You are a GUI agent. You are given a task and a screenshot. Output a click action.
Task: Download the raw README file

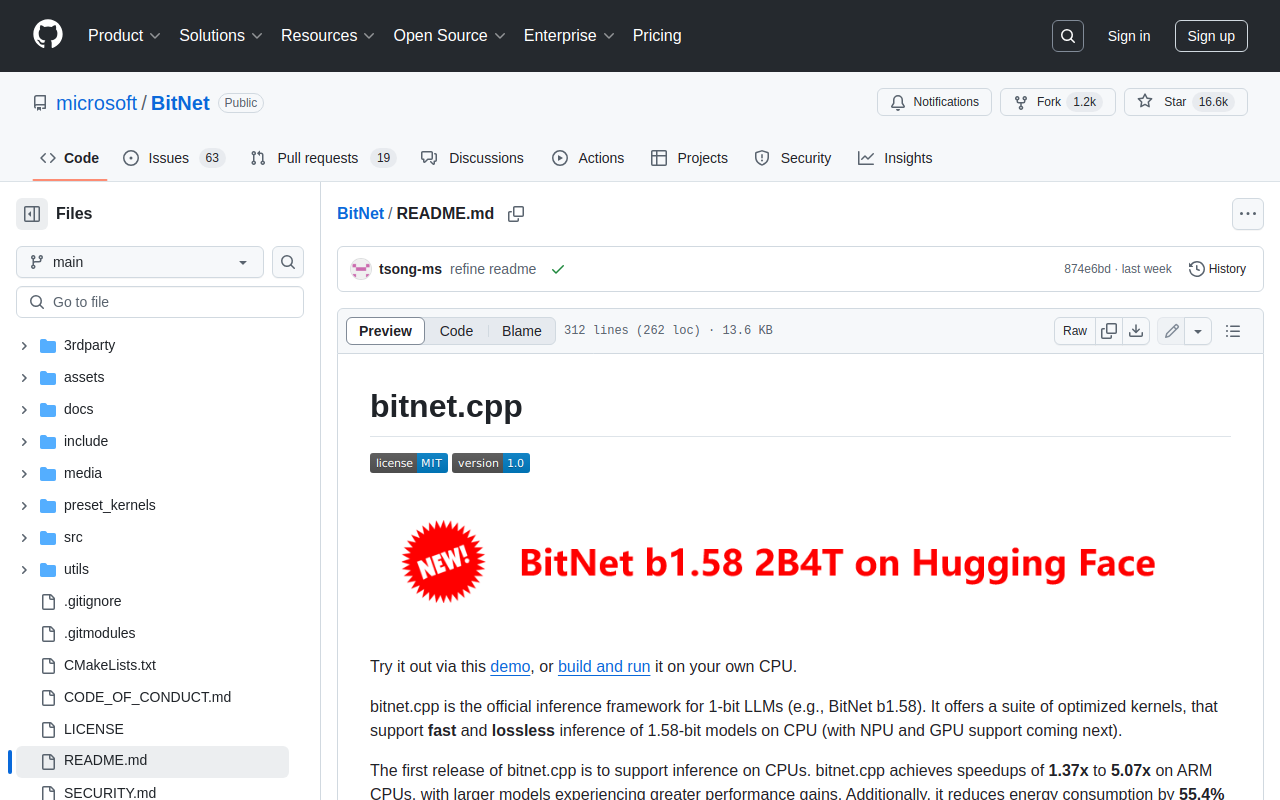coord(1136,331)
